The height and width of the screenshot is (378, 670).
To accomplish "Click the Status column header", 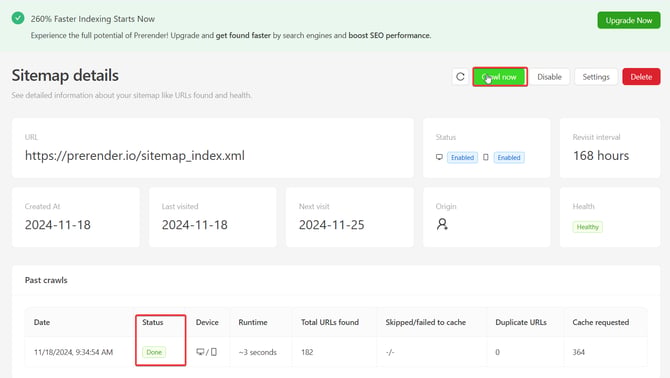I will [x=153, y=322].
